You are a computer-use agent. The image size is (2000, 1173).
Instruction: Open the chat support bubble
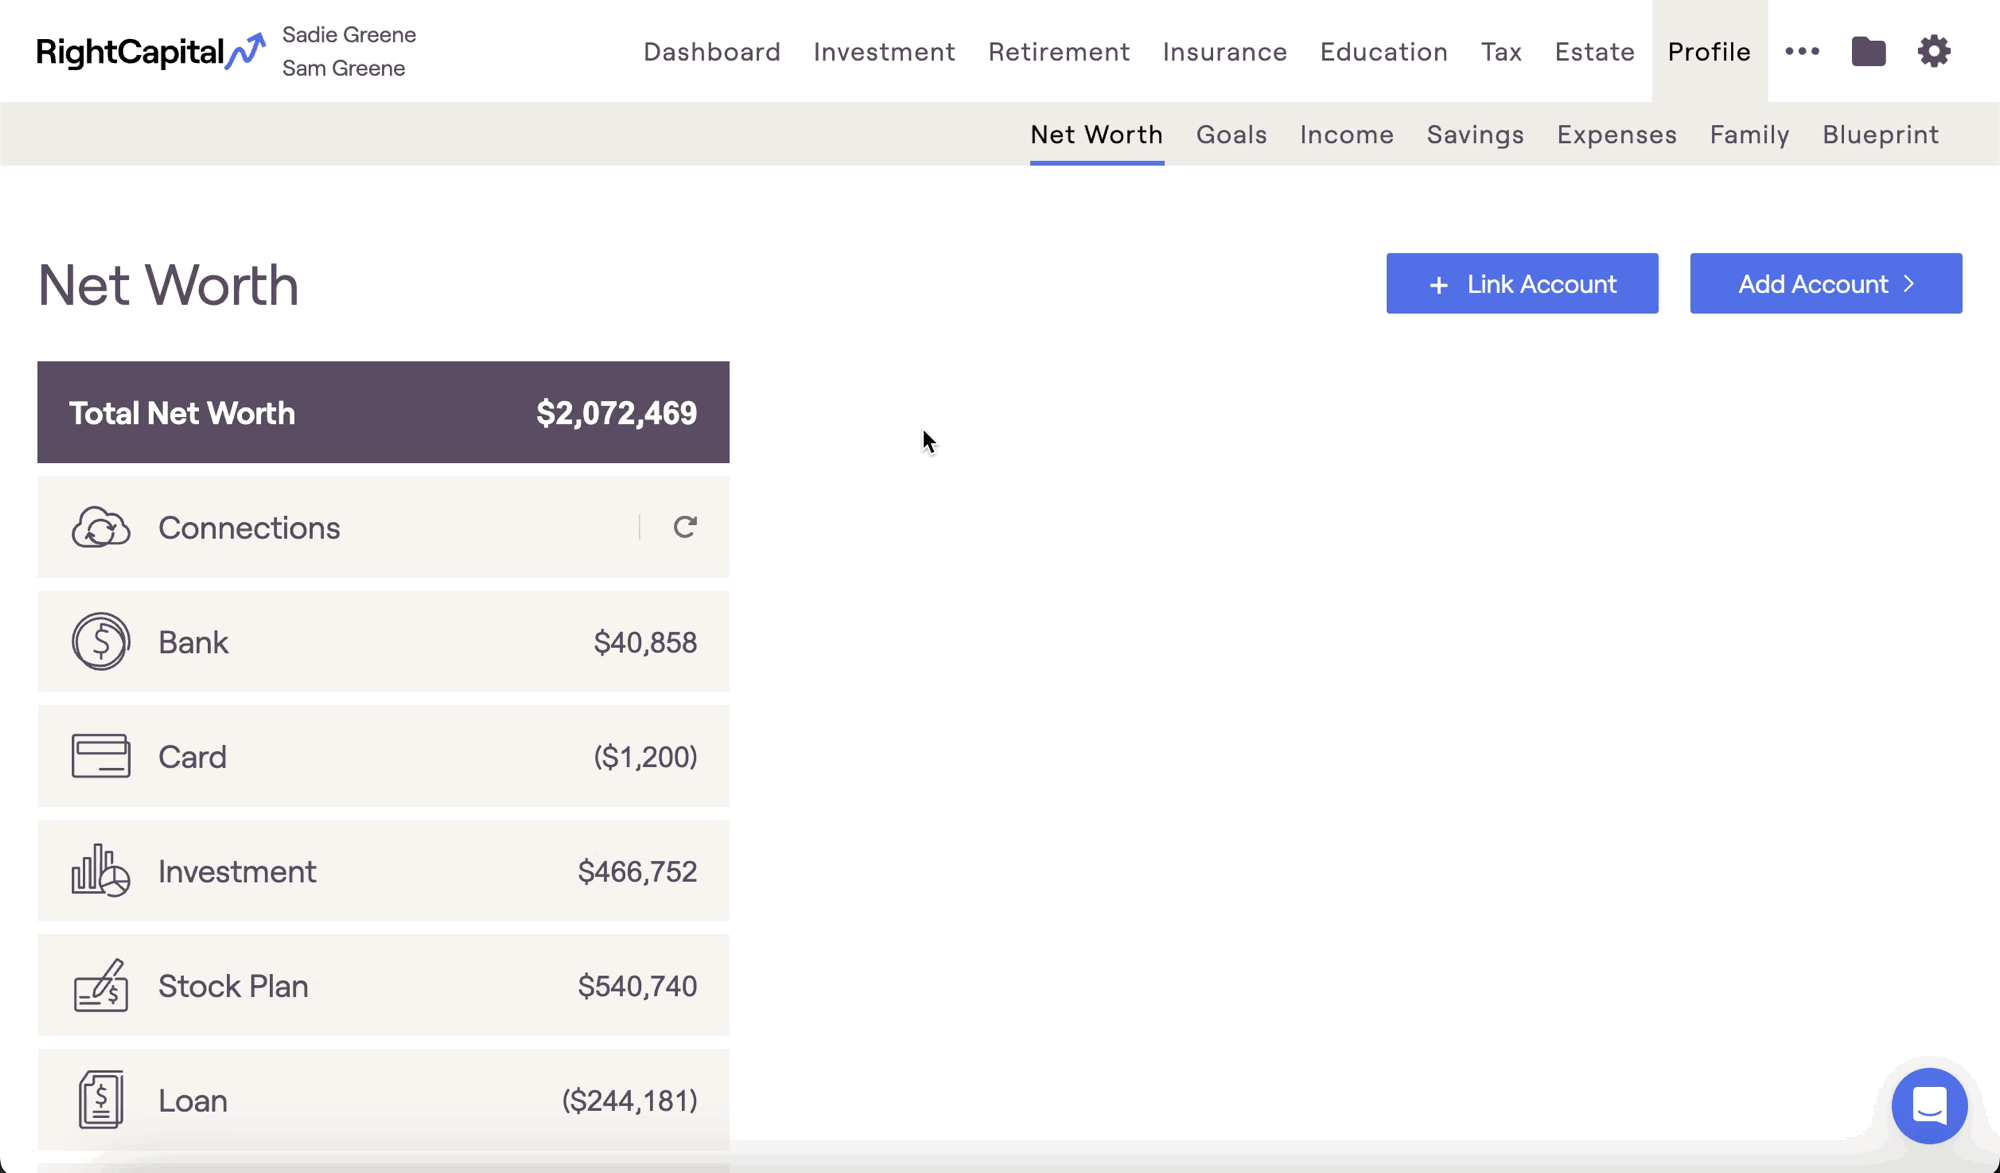[1929, 1105]
